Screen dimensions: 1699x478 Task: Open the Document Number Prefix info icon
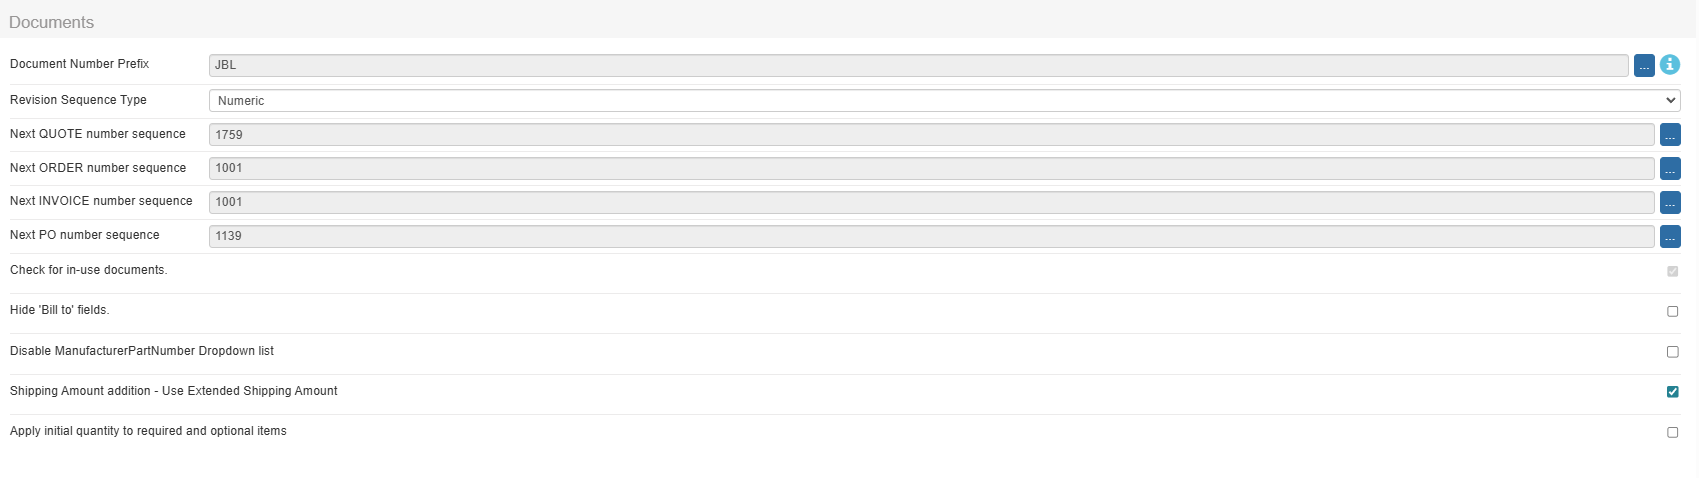[x=1670, y=64]
